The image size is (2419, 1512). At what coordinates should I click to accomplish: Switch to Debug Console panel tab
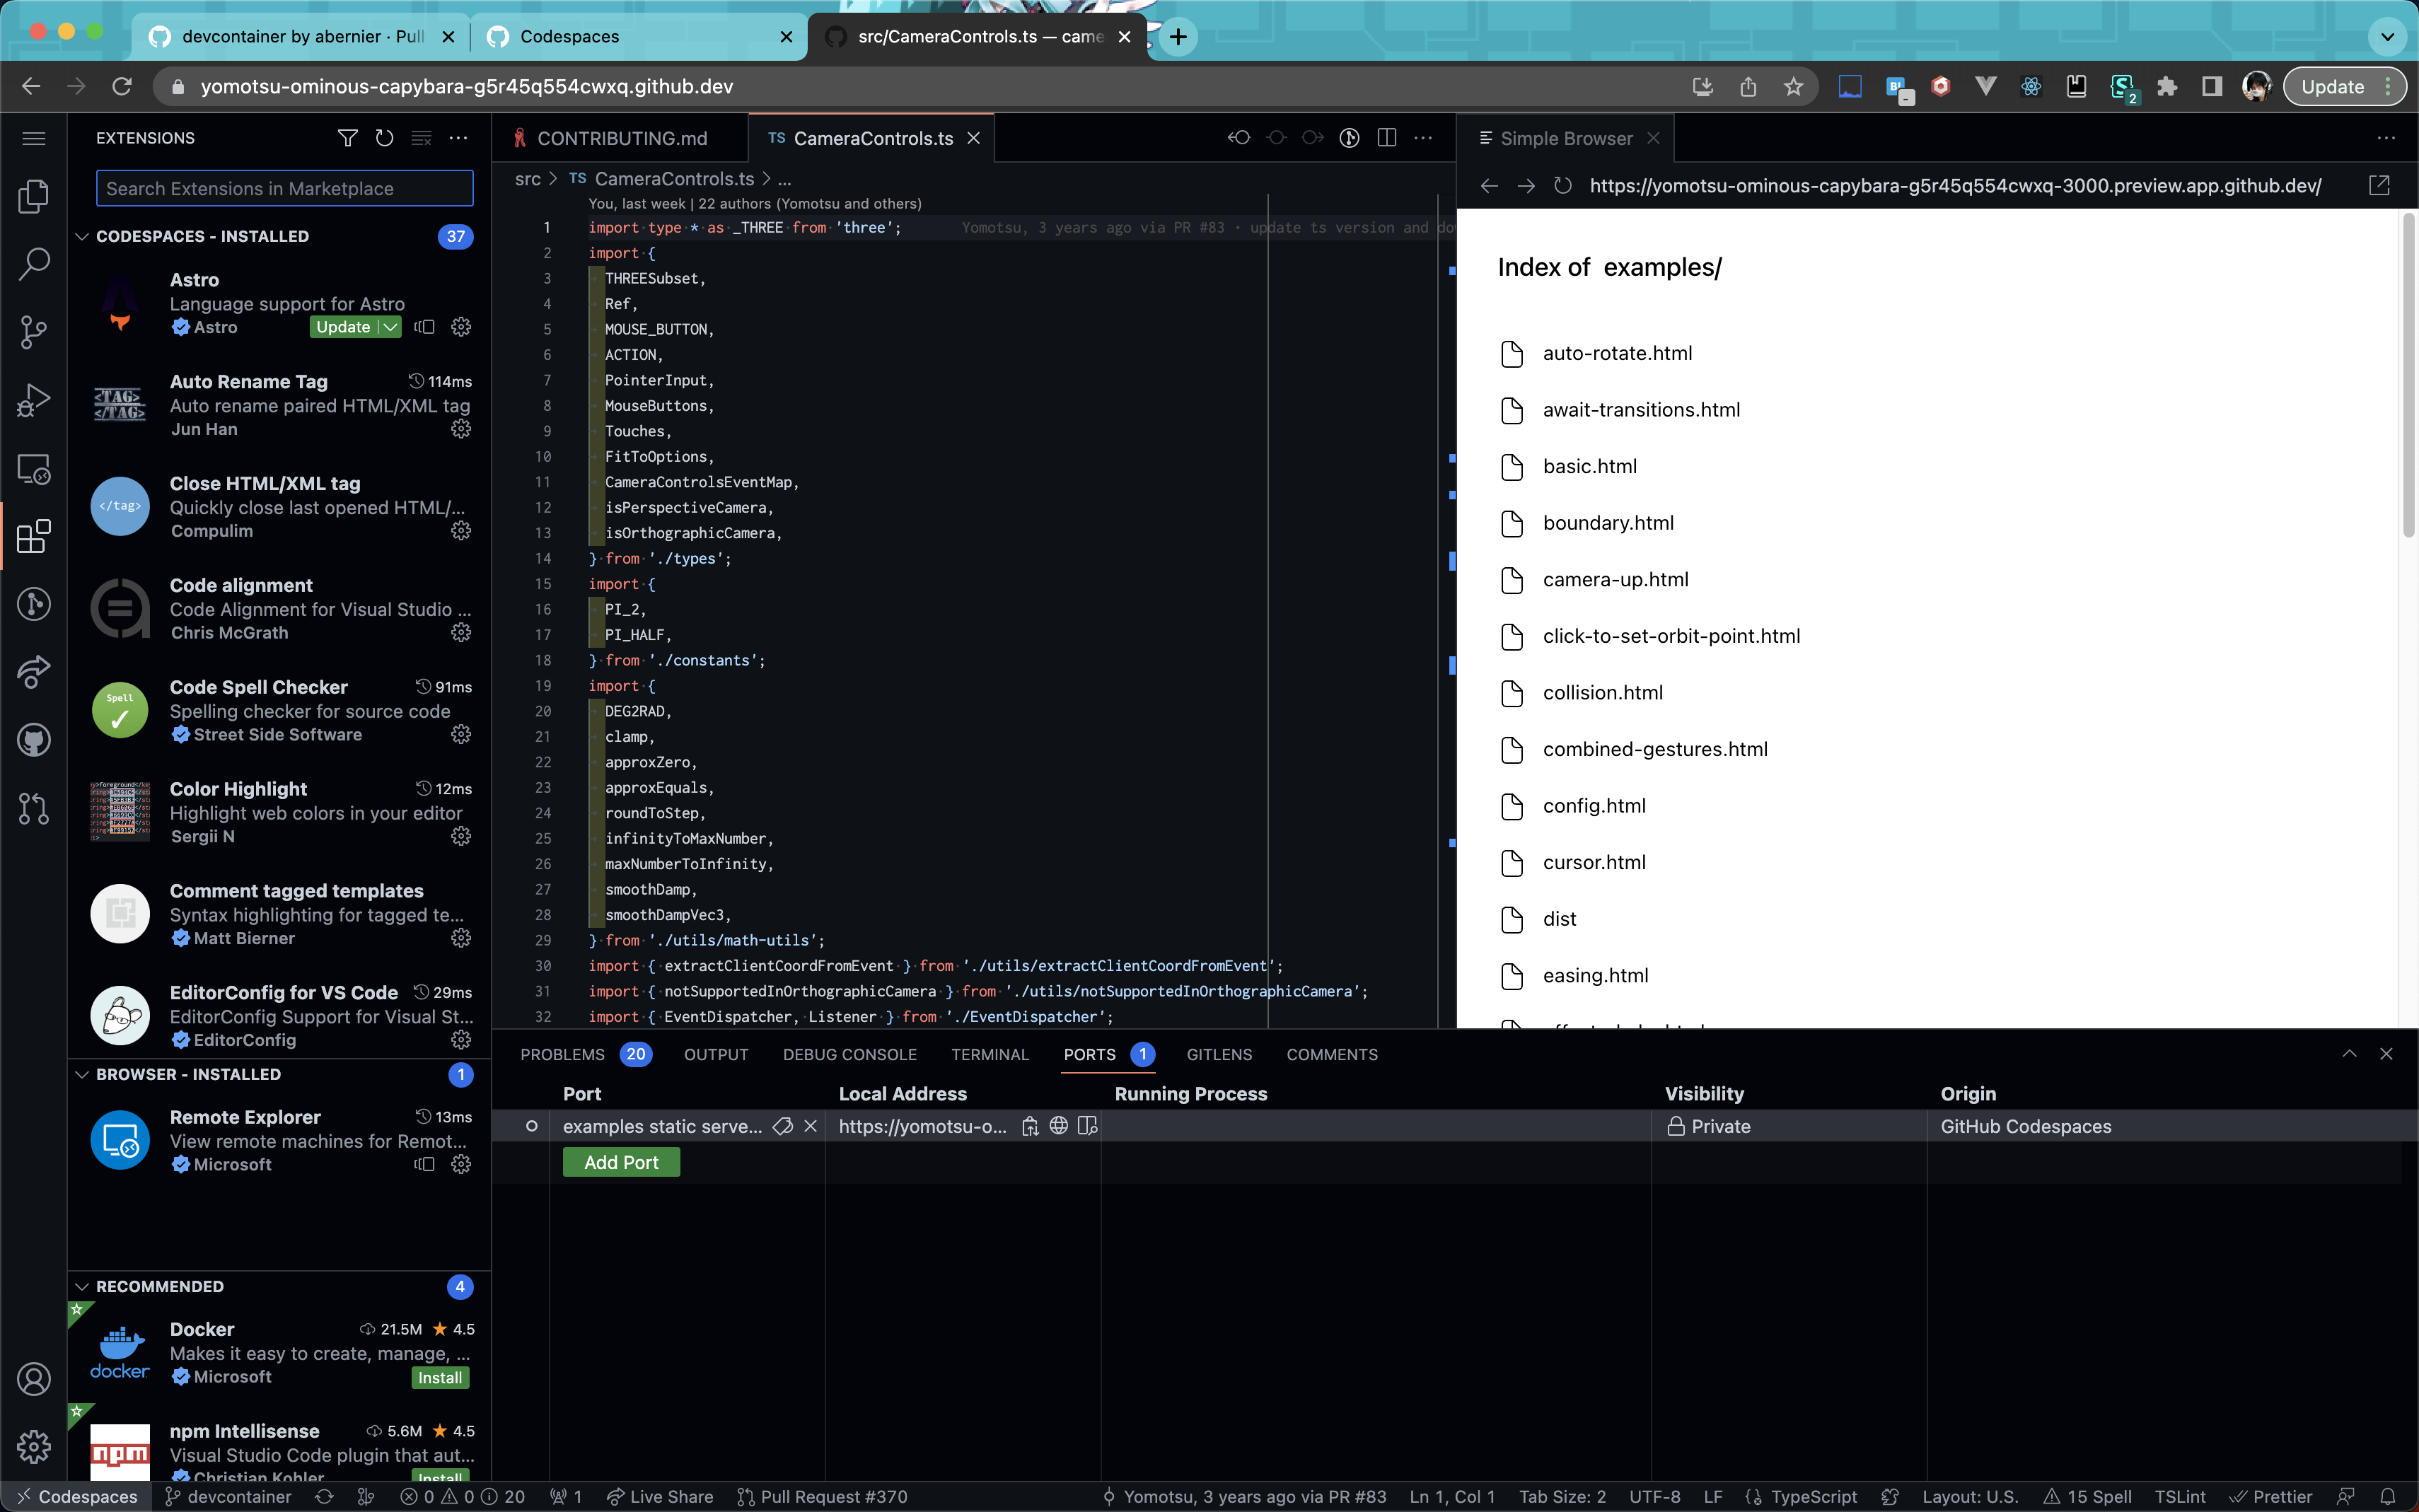coord(849,1055)
